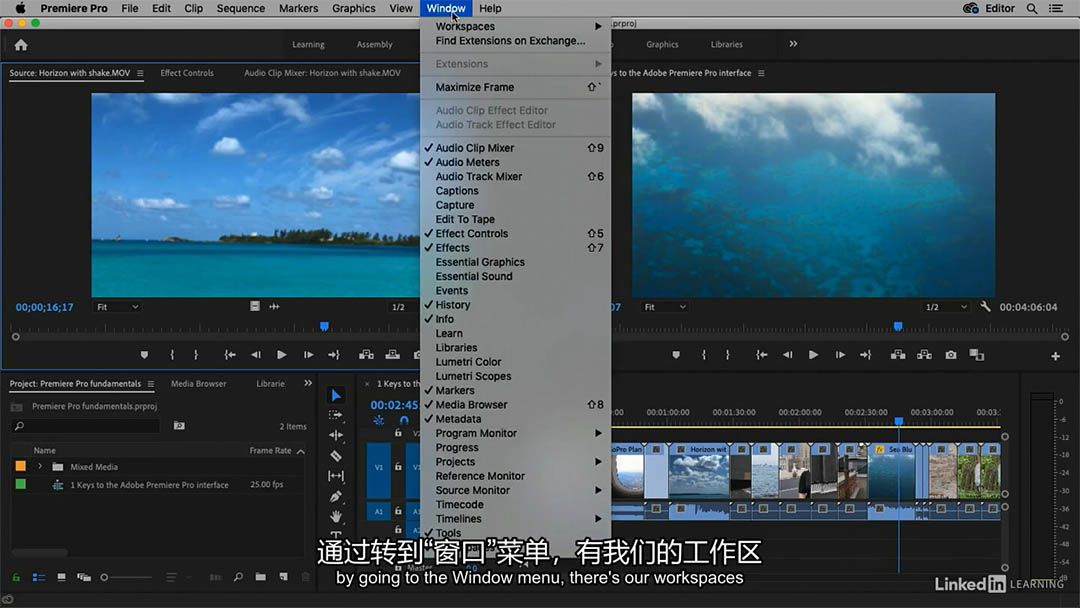Select the Track Select Forward tool

(336, 415)
